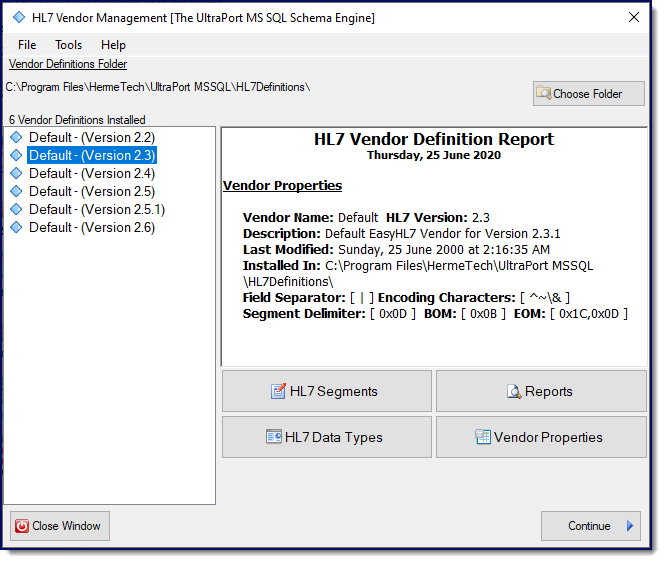Click the HL7 Vendor Definition Report heading
Screen dimensions: 664x562
(434, 139)
